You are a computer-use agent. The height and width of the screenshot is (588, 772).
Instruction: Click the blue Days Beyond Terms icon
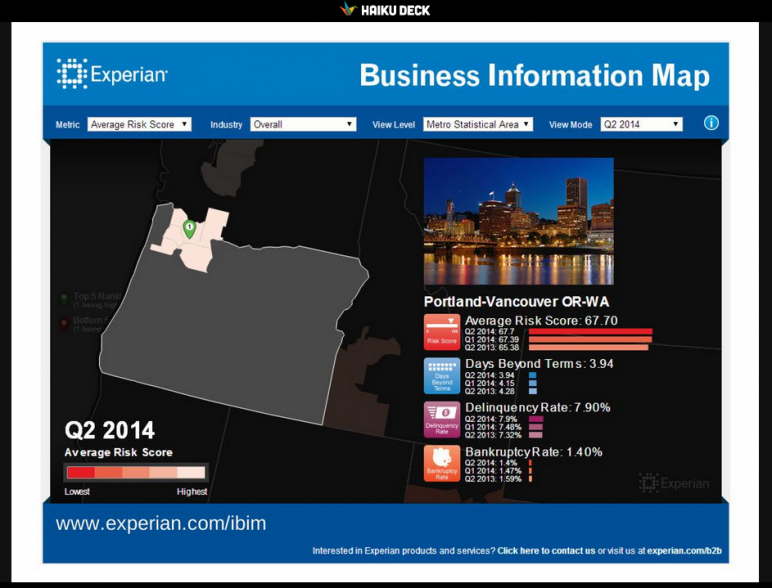(x=442, y=376)
